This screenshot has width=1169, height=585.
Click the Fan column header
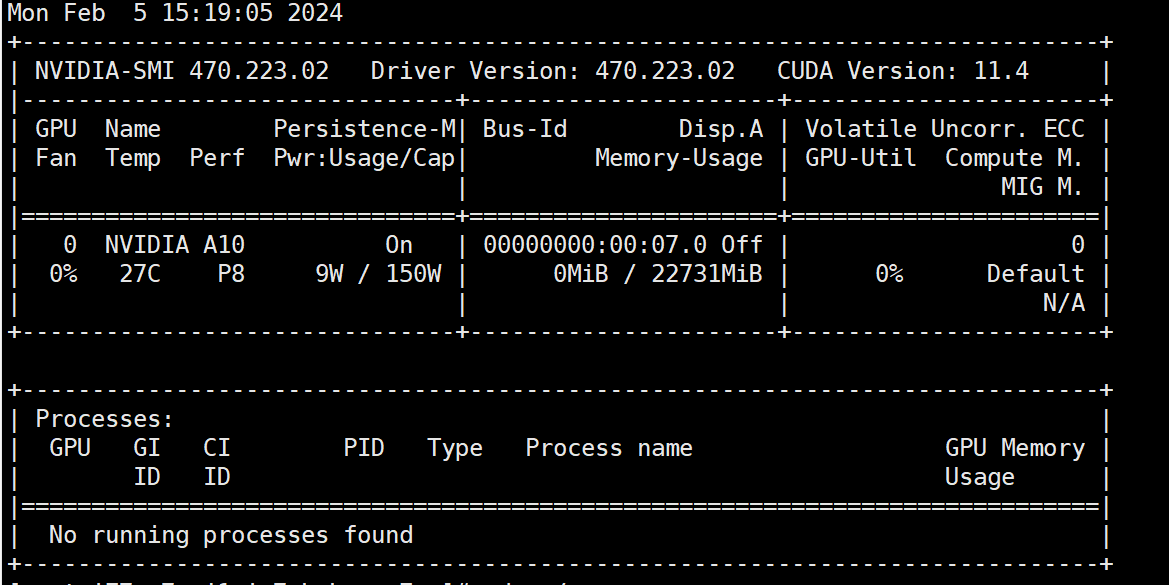[57, 158]
